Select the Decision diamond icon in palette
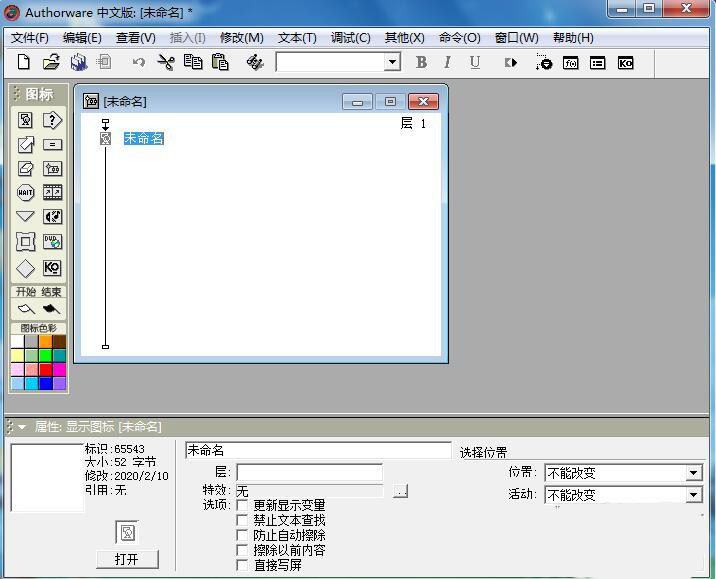The width and height of the screenshot is (716, 579). [26, 268]
